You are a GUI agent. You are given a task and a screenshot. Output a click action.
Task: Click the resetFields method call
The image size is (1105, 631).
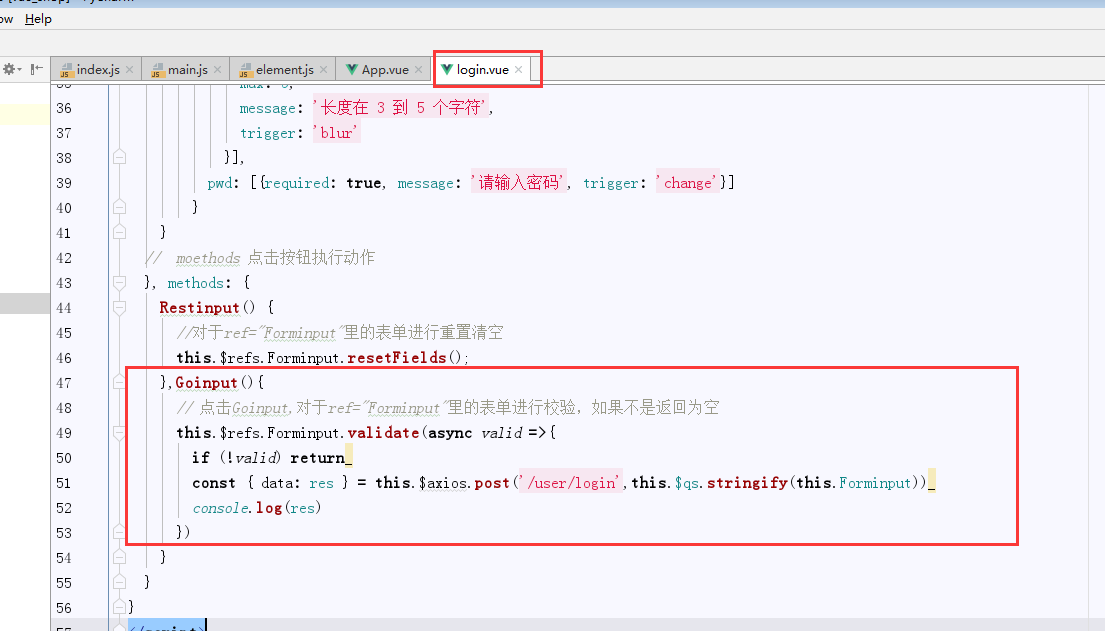[x=397, y=357]
